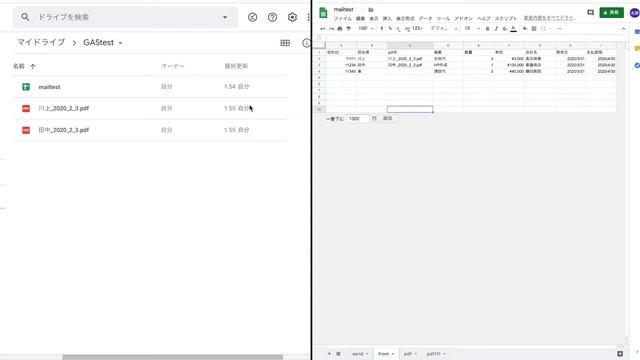
Task: Expand the GAStest folder dropdown
Action: pos(120,43)
